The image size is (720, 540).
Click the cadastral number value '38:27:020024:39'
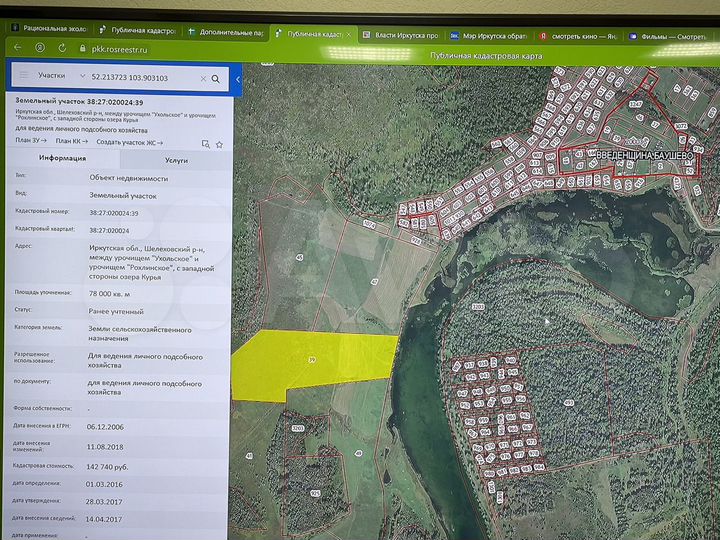click(x=113, y=213)
